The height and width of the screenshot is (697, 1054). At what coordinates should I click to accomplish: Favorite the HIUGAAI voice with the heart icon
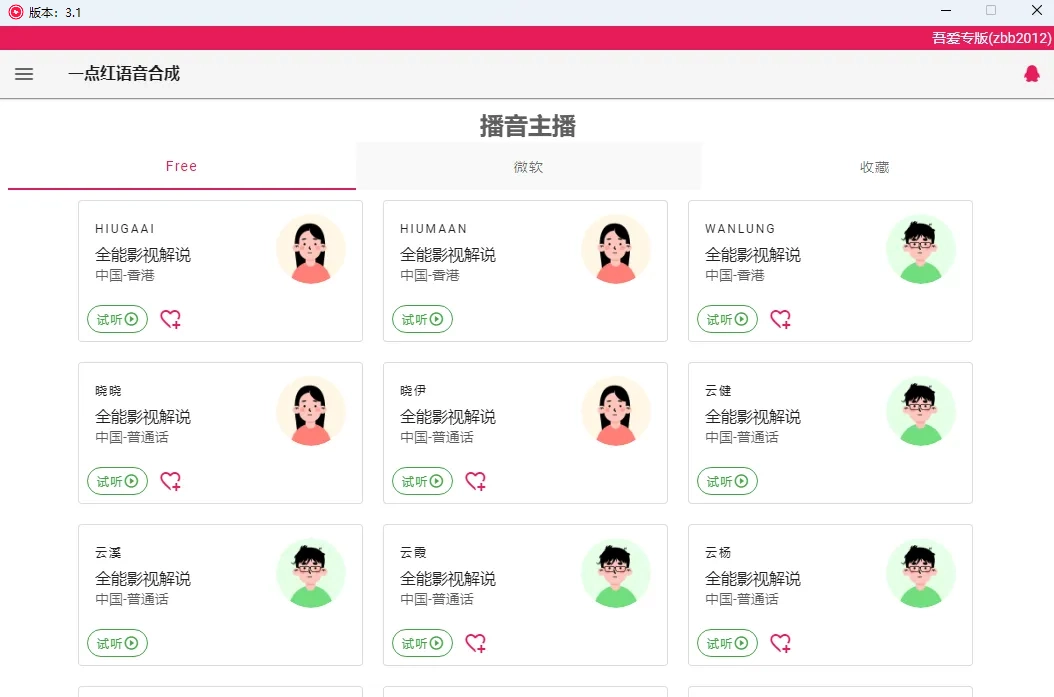(170, 319)
